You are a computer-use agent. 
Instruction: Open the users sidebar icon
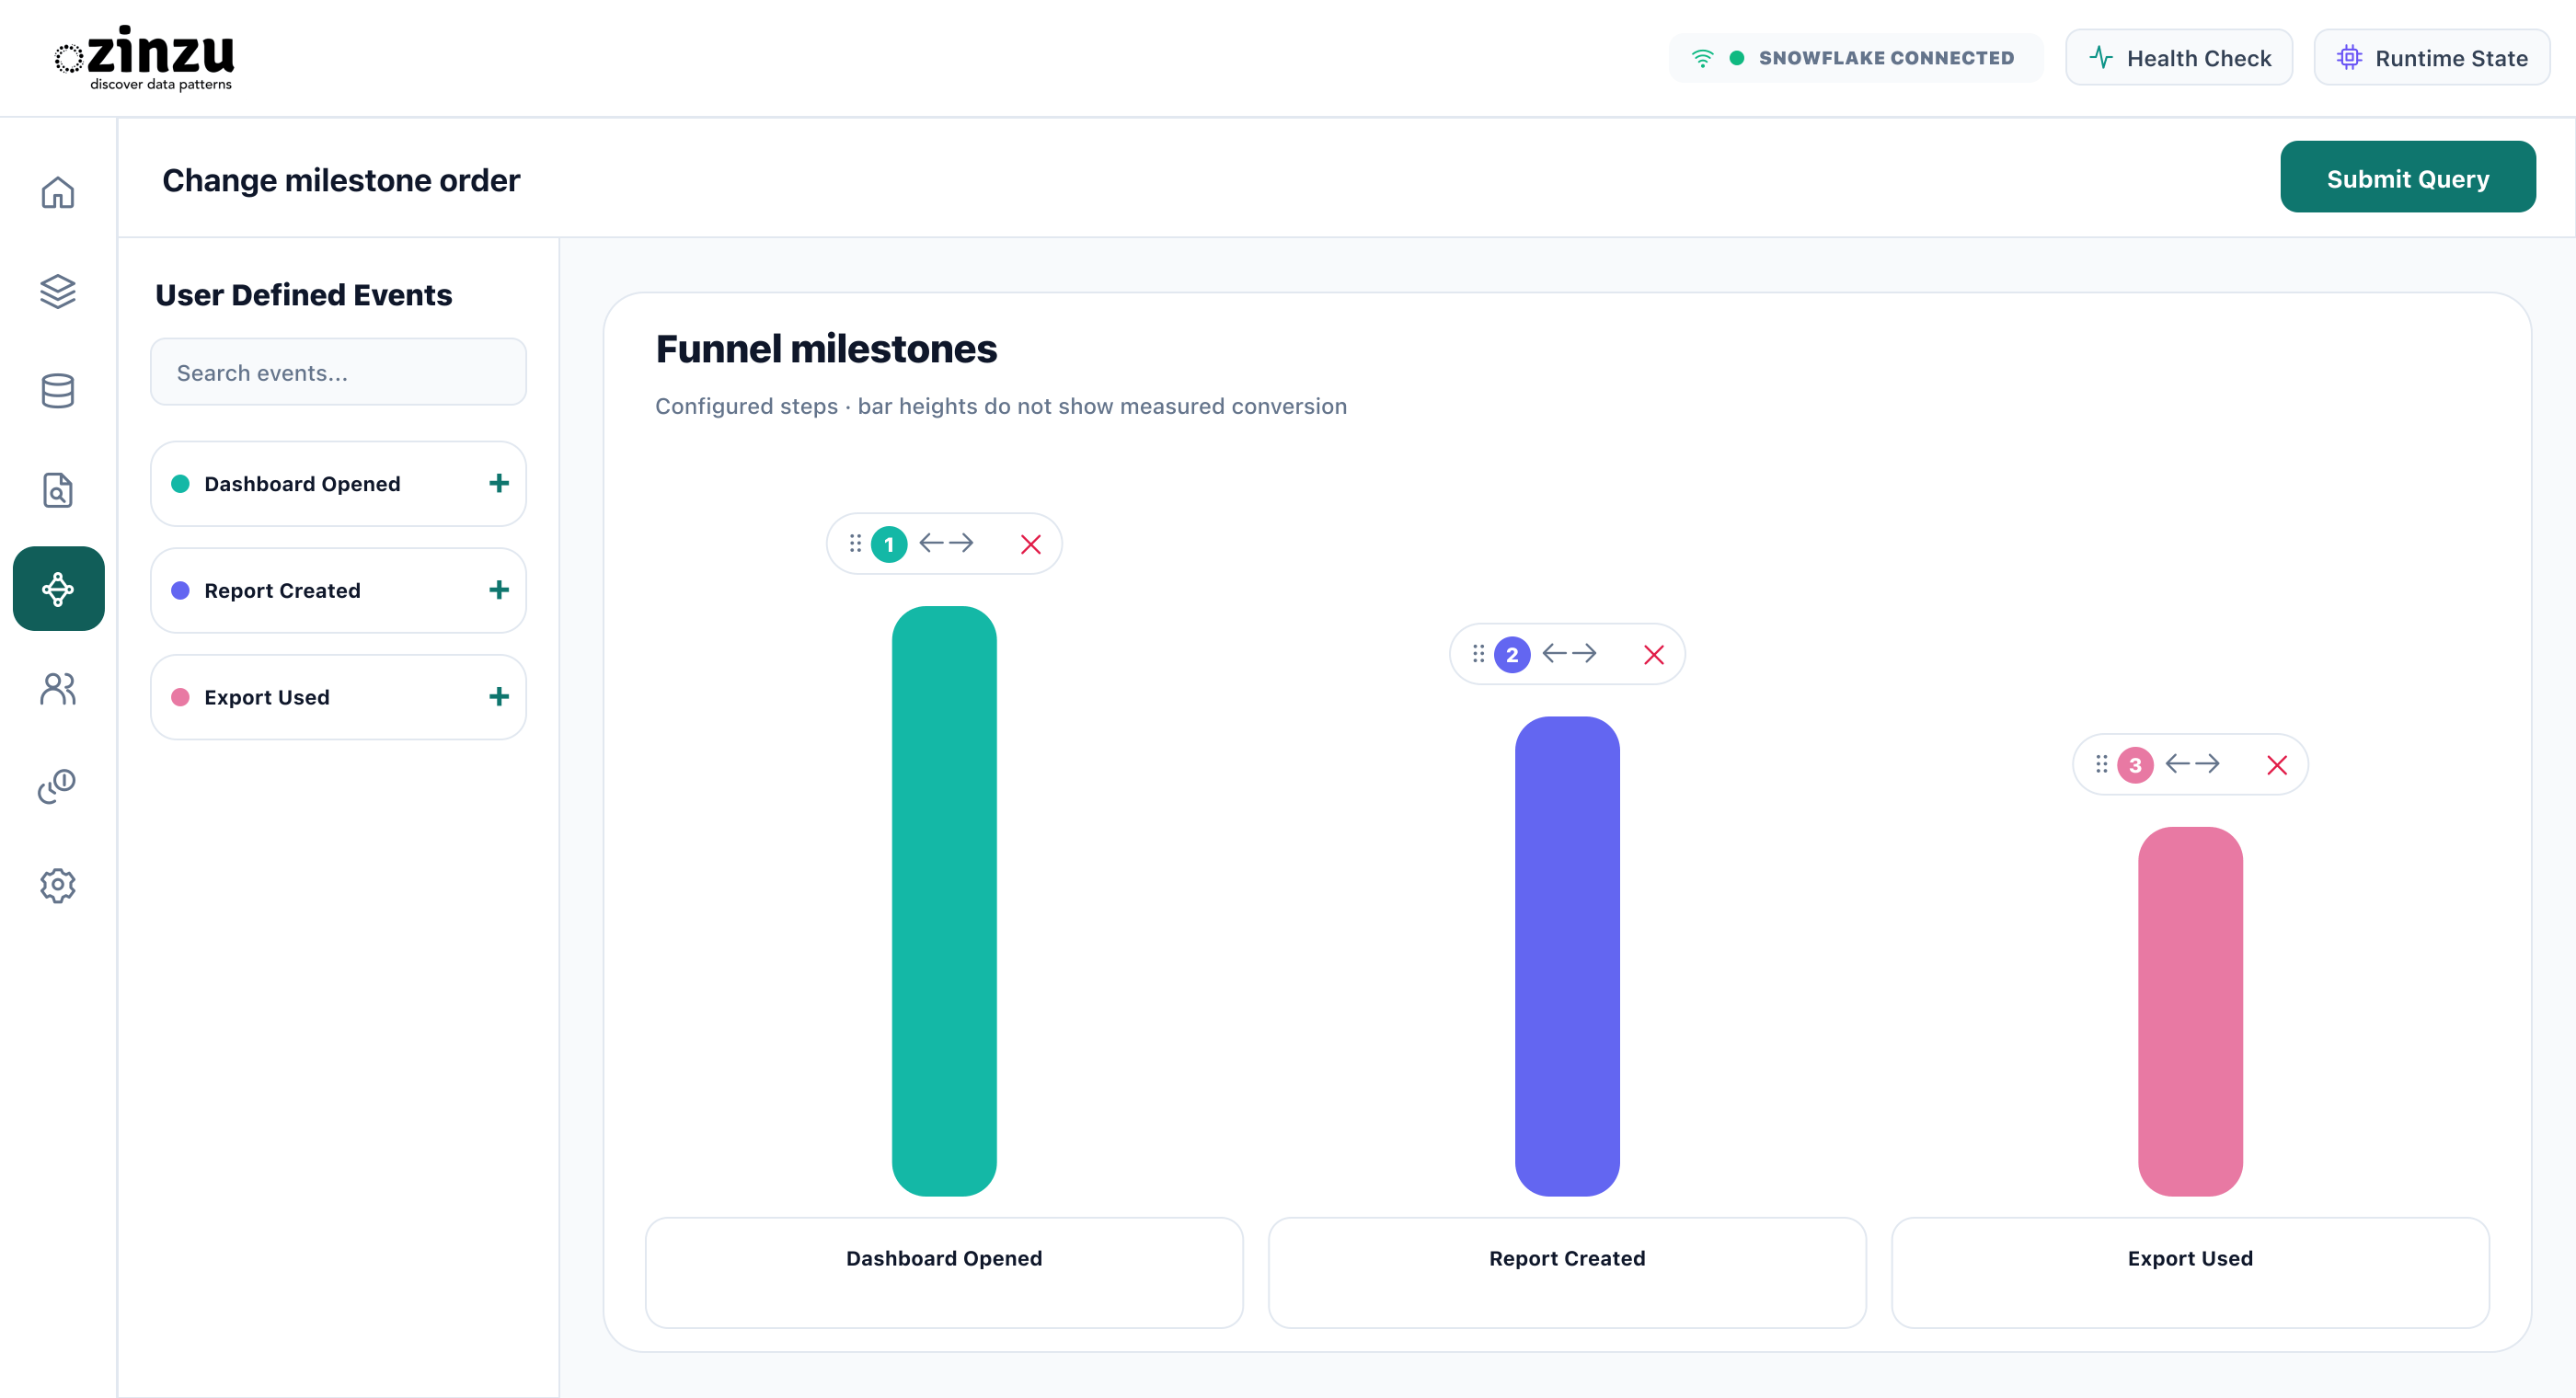coord(58,688)
